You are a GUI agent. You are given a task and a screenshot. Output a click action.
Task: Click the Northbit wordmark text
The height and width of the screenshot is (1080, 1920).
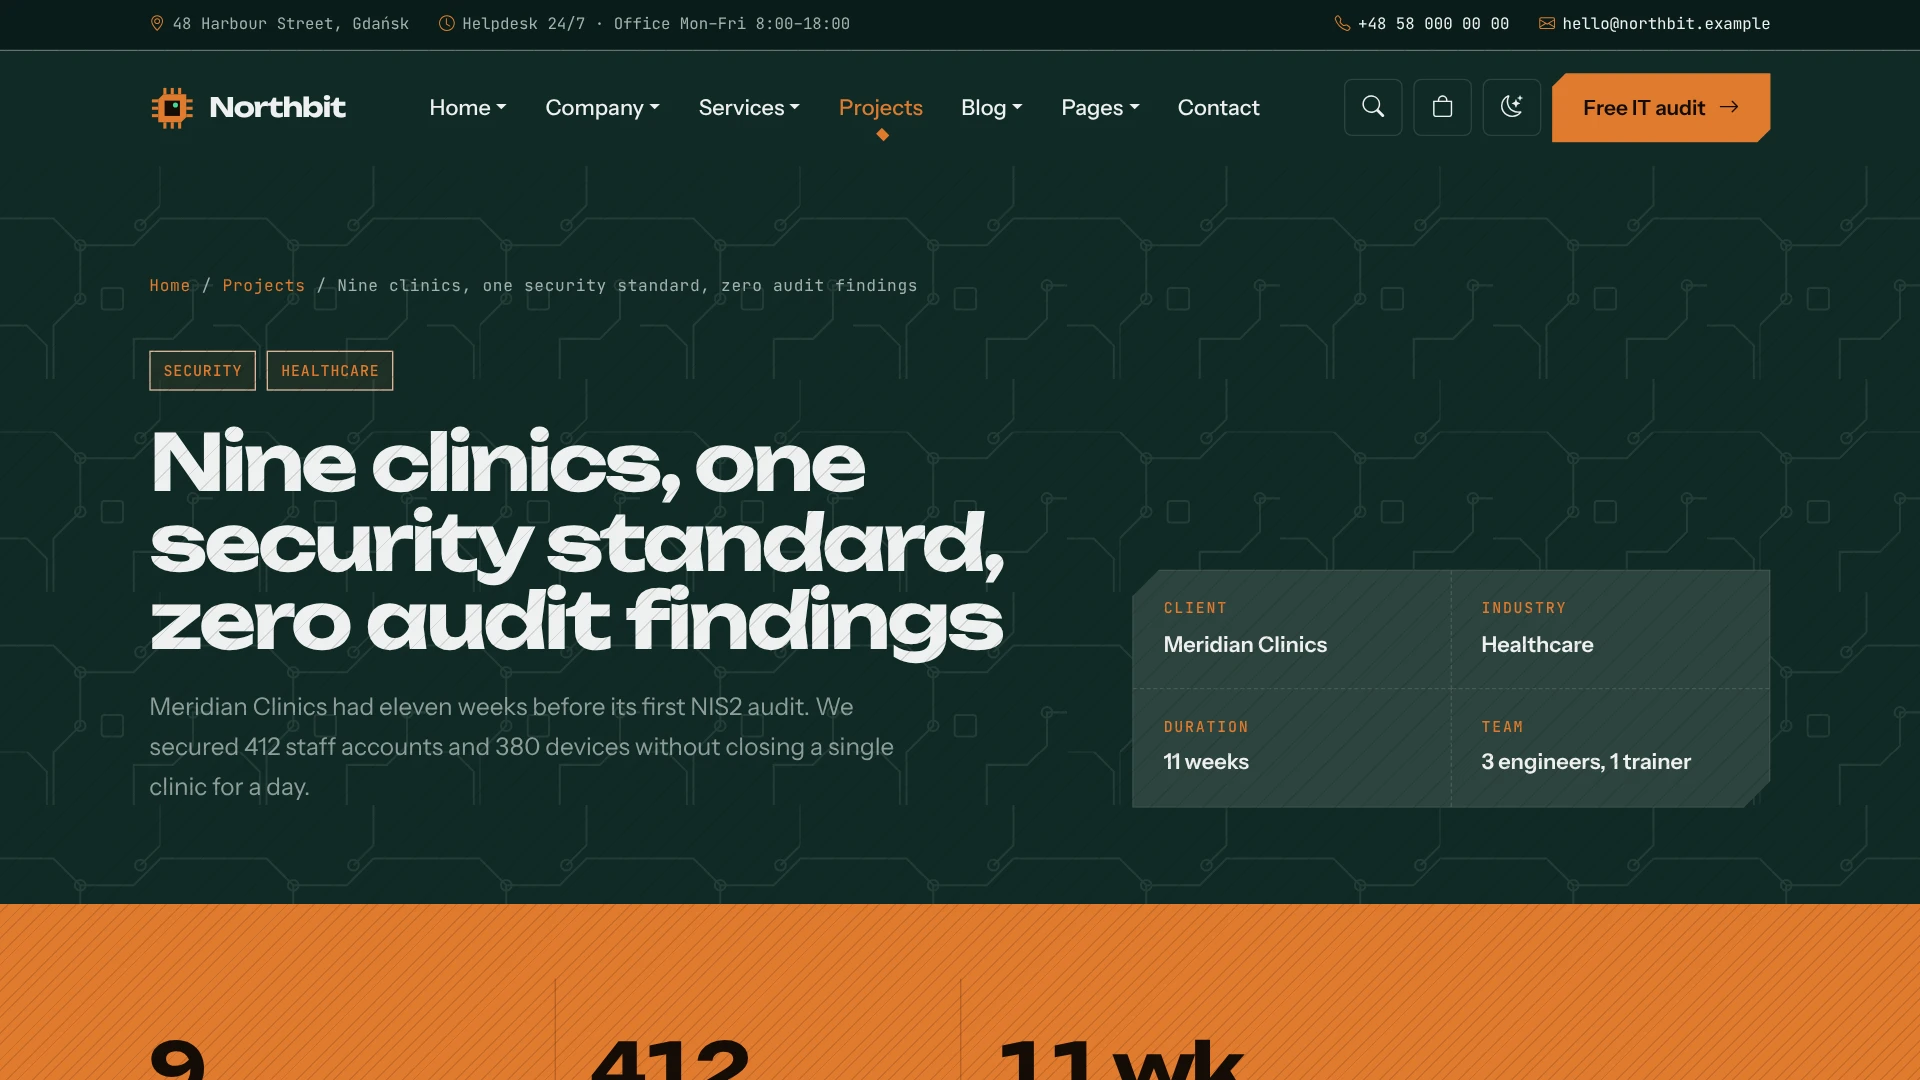(x=277, y=107)
